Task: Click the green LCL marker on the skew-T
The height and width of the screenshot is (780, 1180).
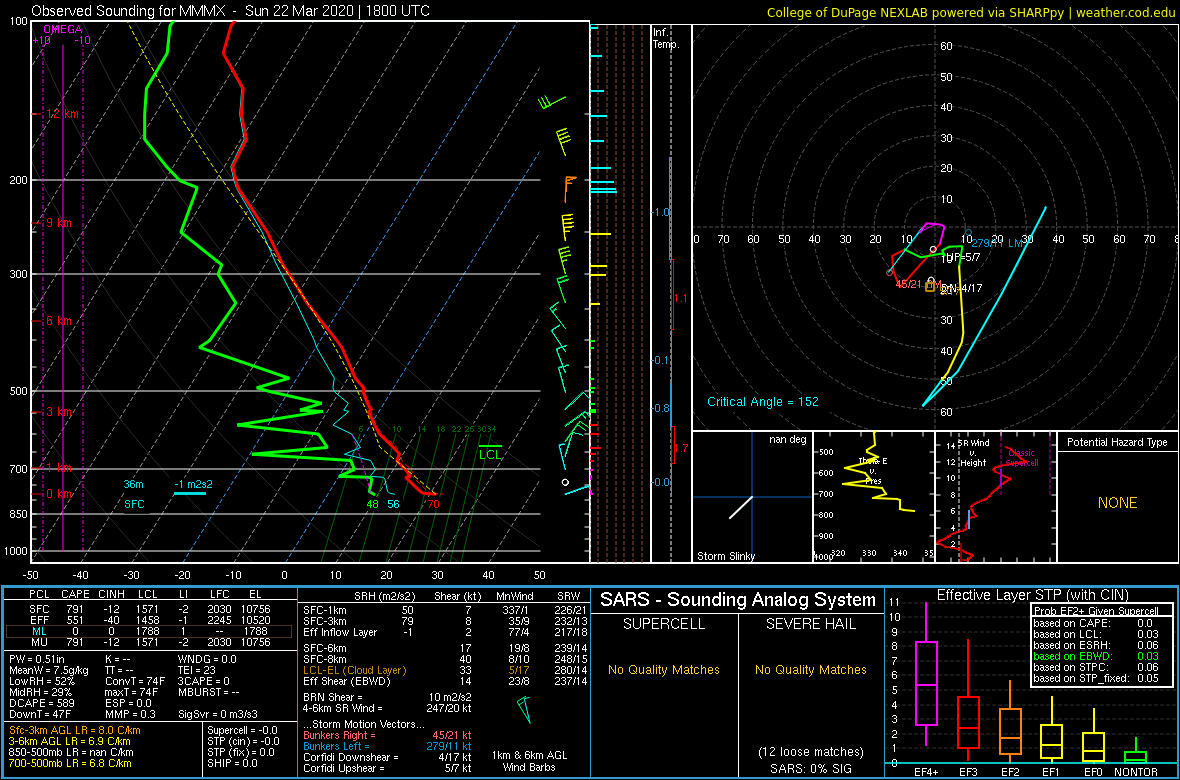Action: pos(490,452)
